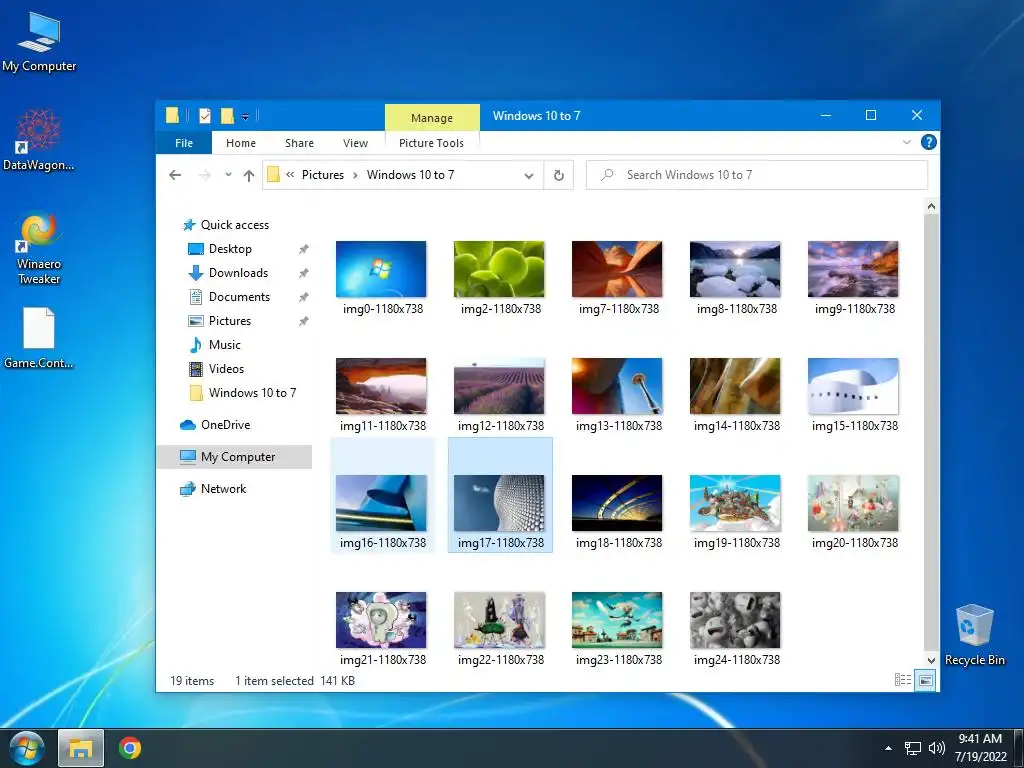
Task: Unpin Pictures using its pin icon
Action: [x=304, y=321]
